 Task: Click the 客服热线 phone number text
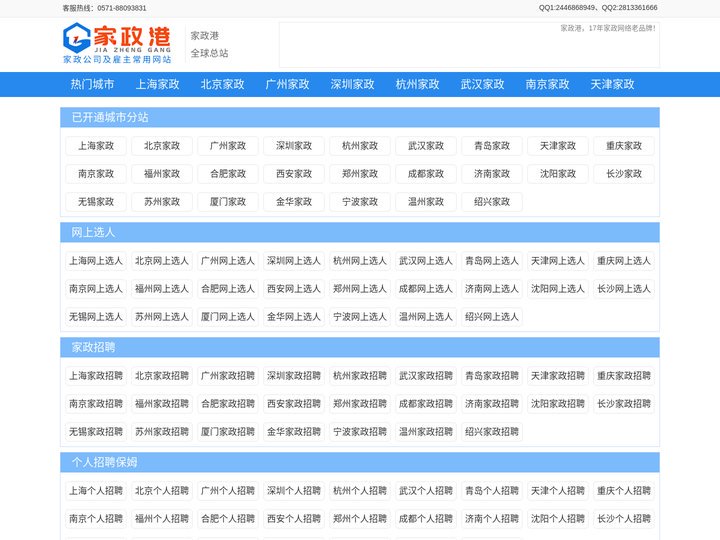tap(104, 8)
